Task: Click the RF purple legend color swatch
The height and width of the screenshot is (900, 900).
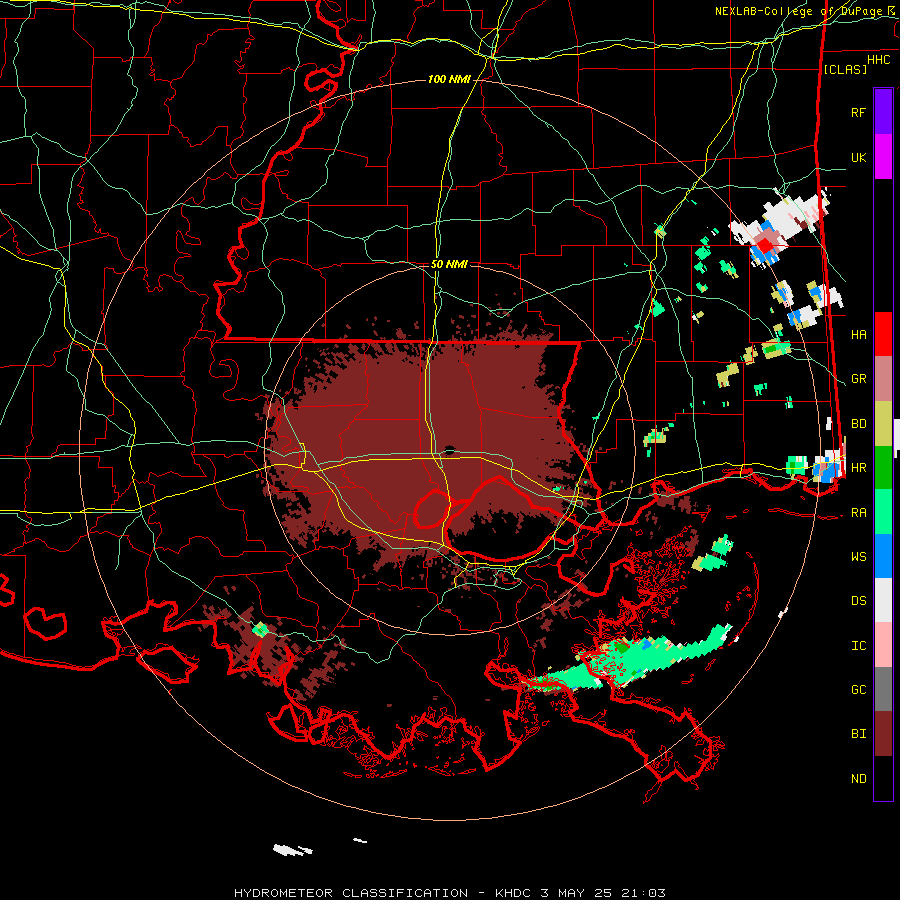Action: (x=883, y=111)
